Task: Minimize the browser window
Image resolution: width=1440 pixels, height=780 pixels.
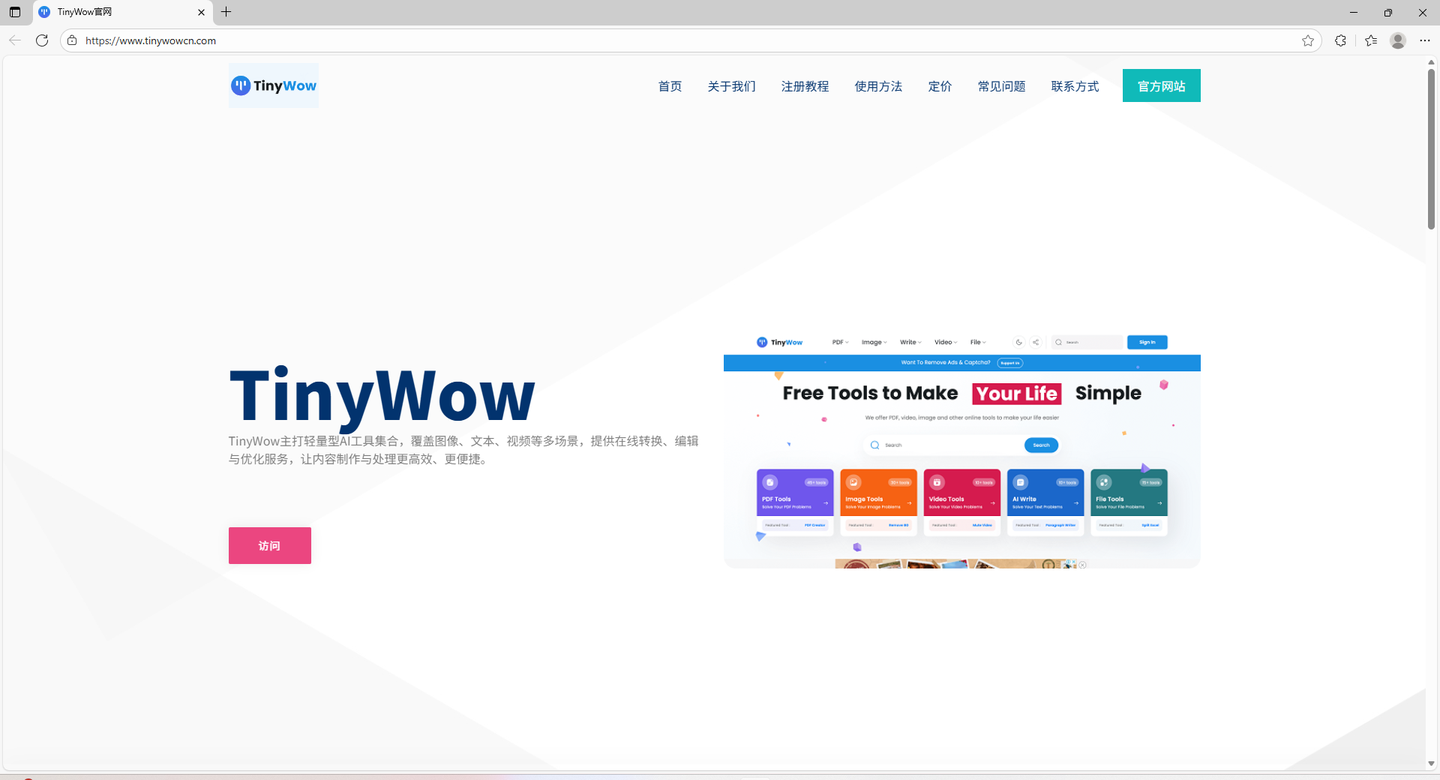Action: point(1354,12)
